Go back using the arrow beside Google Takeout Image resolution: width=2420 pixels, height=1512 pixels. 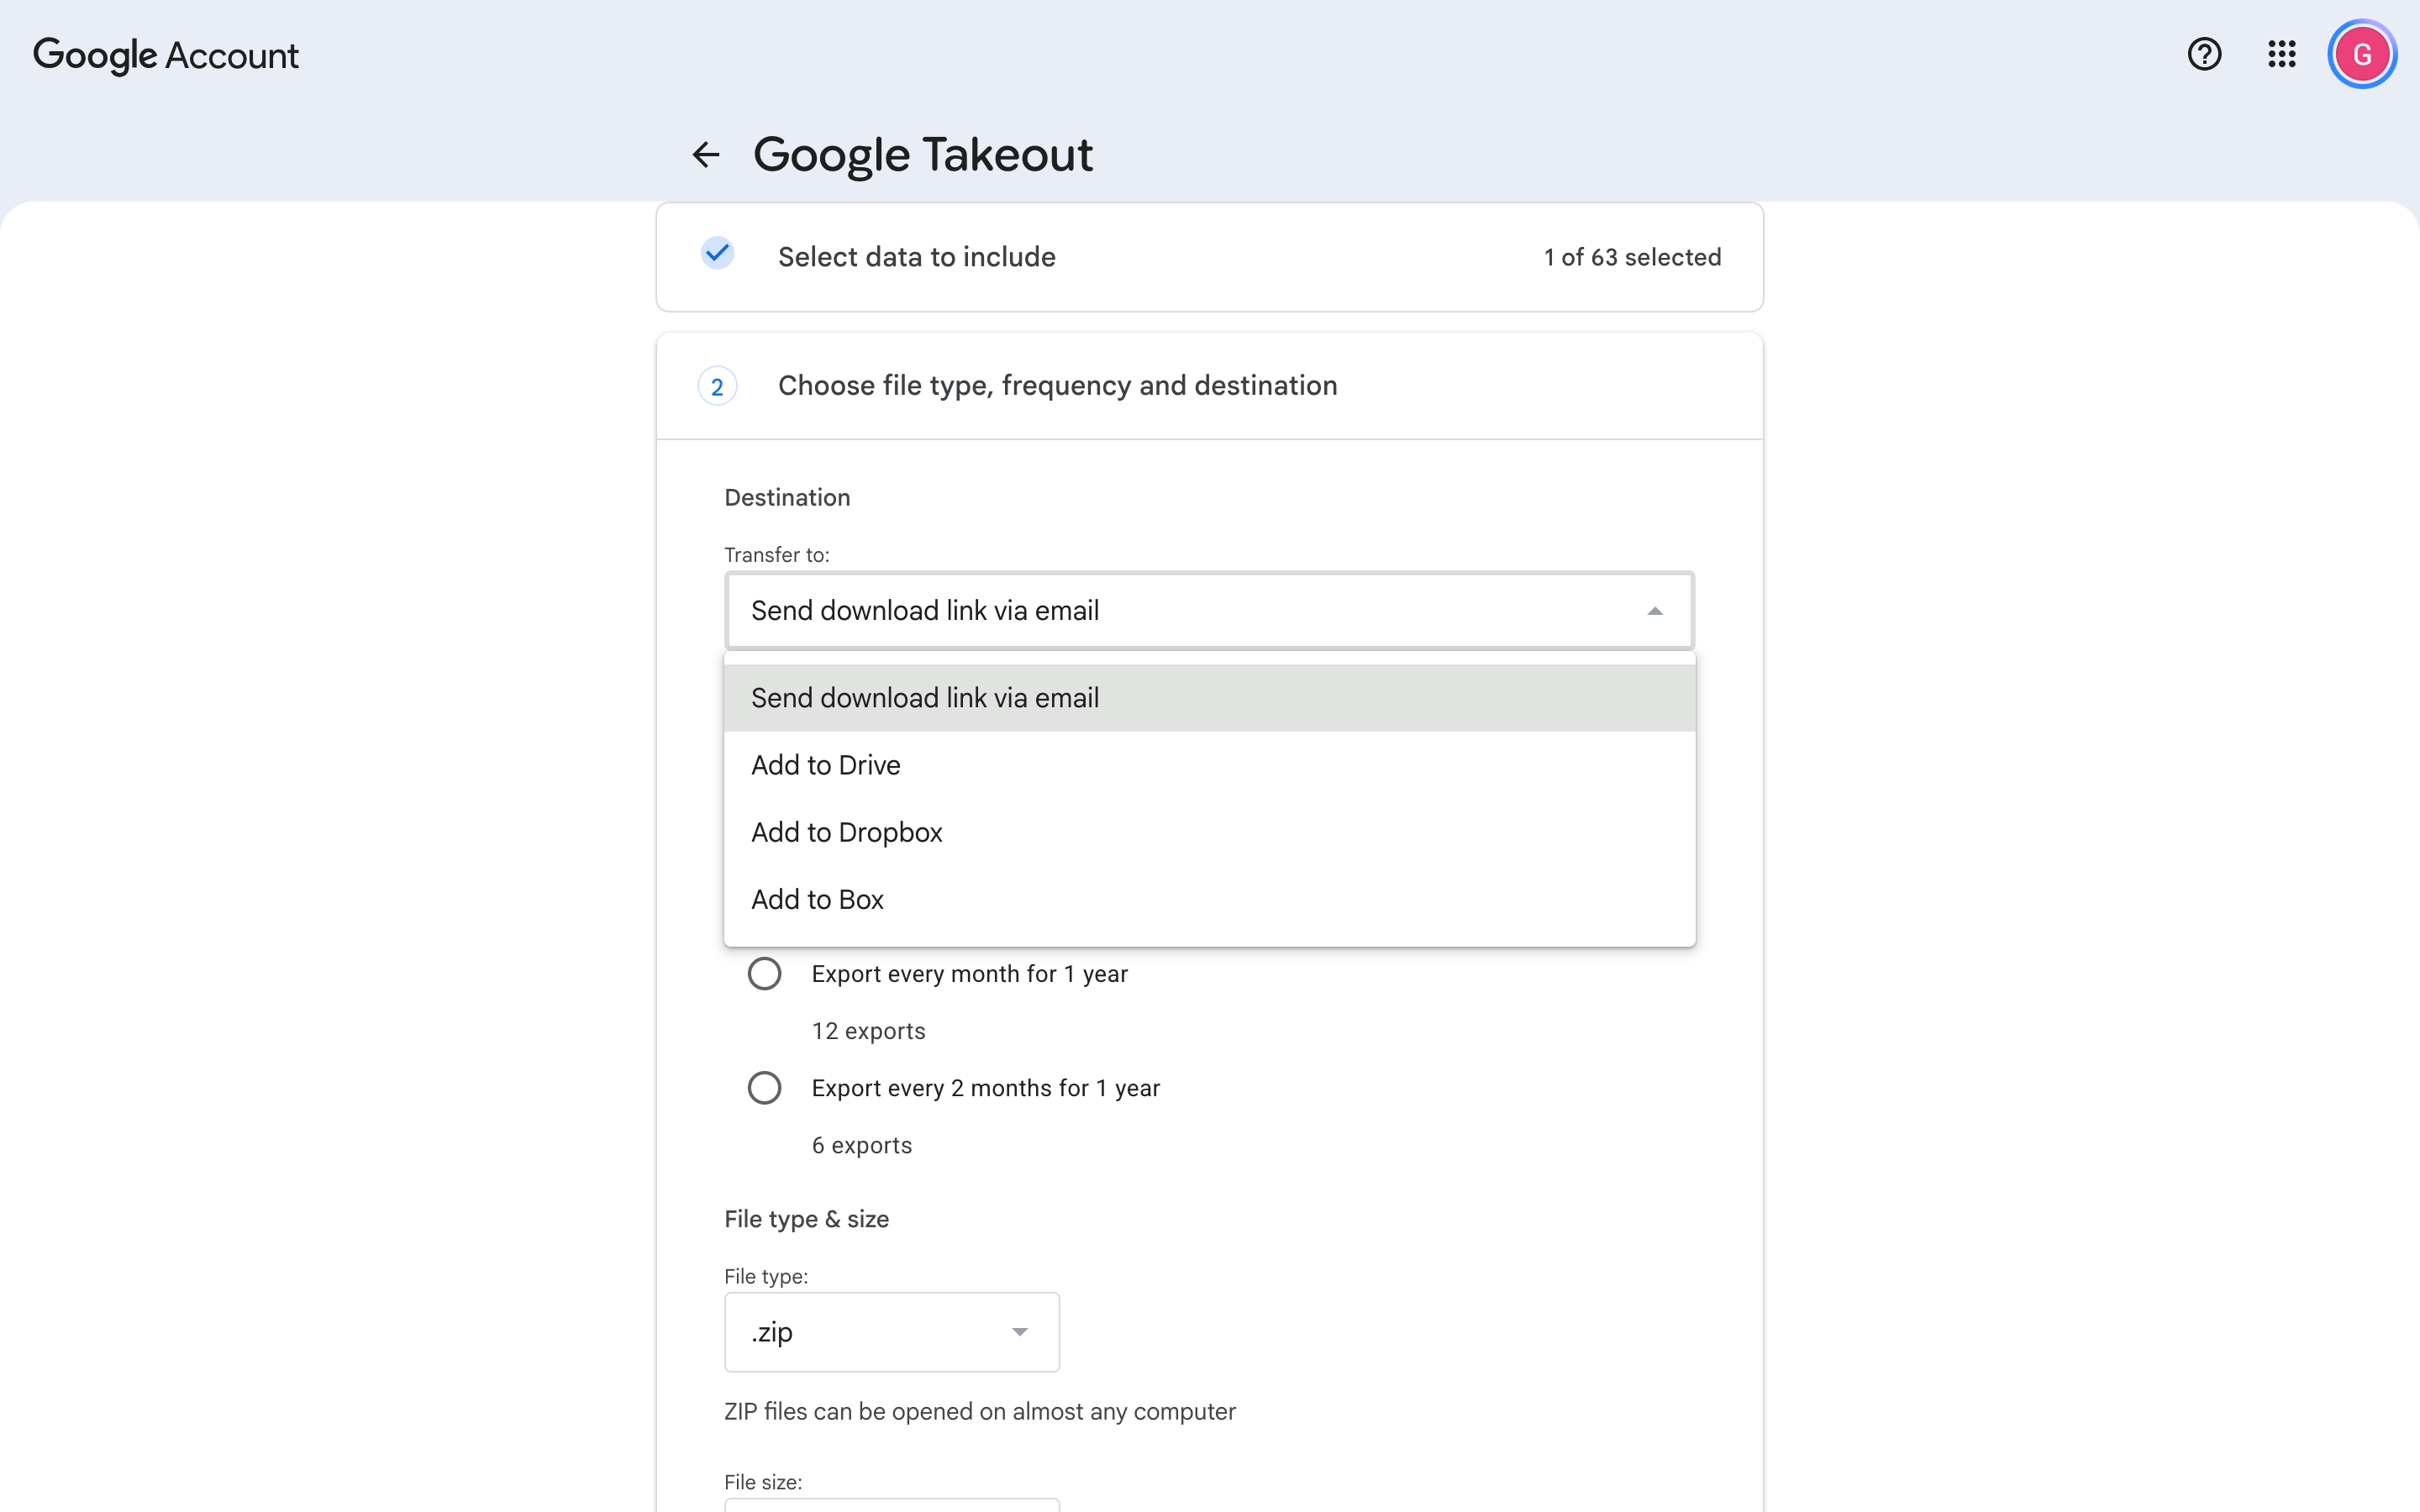(x=706, y=154)
